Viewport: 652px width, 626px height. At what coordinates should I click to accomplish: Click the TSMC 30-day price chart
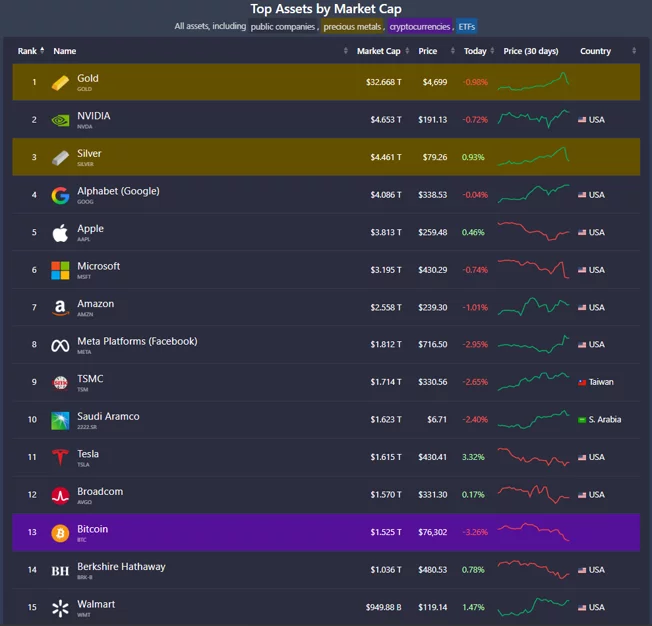pos(534,381)
